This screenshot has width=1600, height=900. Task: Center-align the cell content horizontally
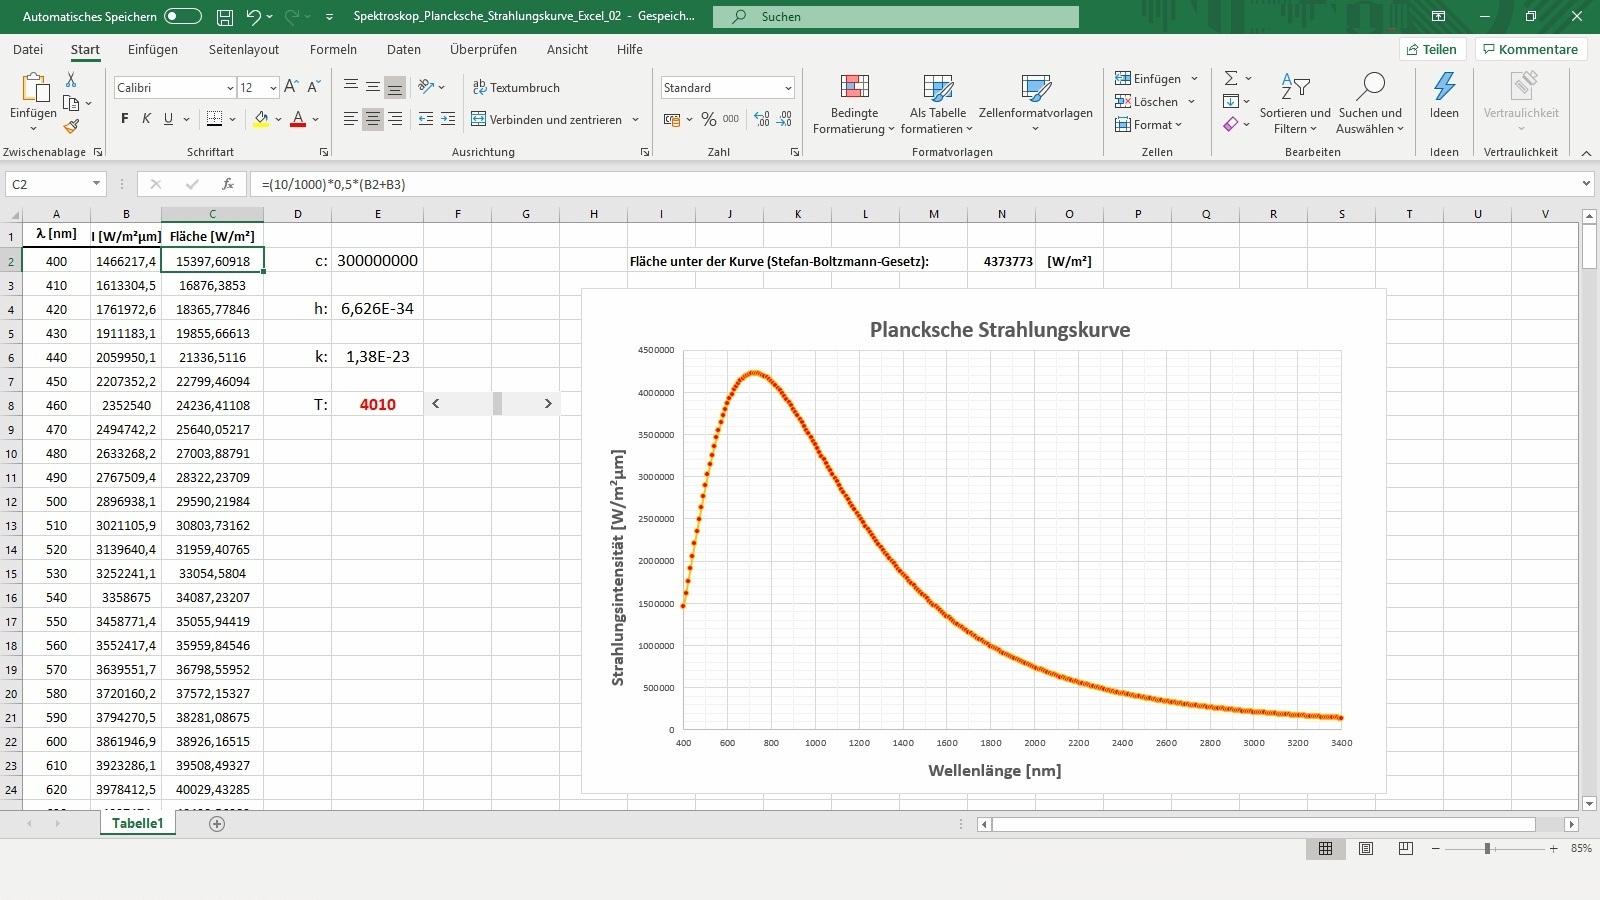373,119
